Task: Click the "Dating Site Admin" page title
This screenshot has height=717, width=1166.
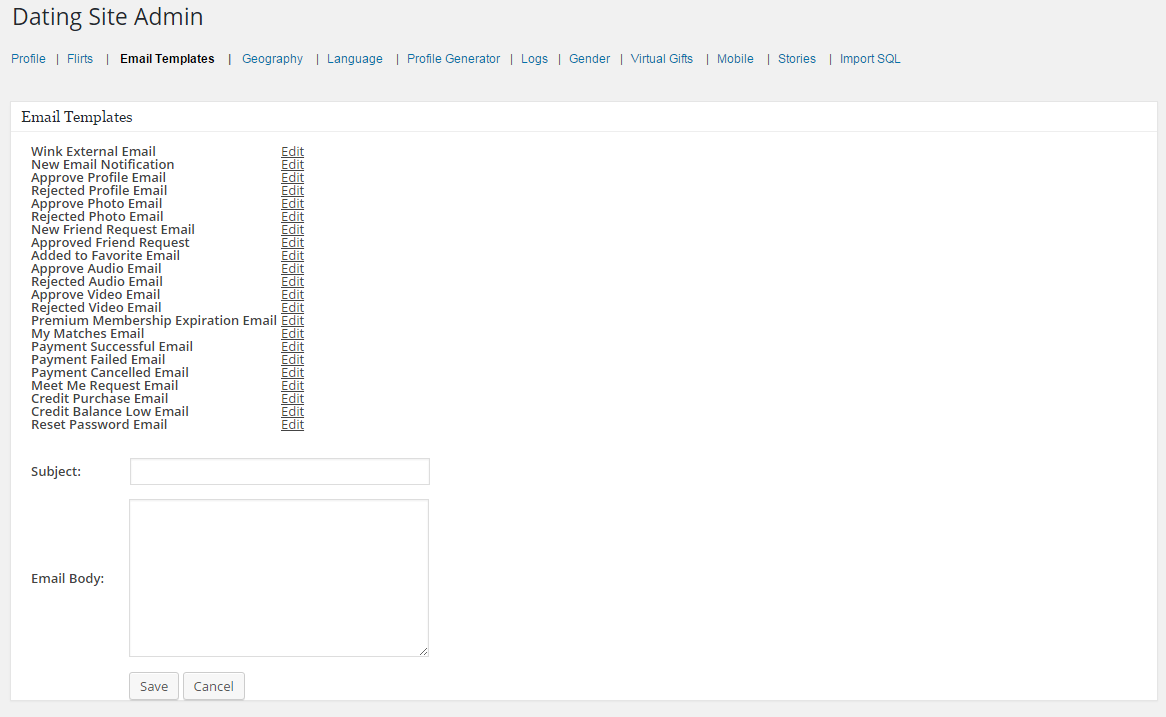Action: 108,16
